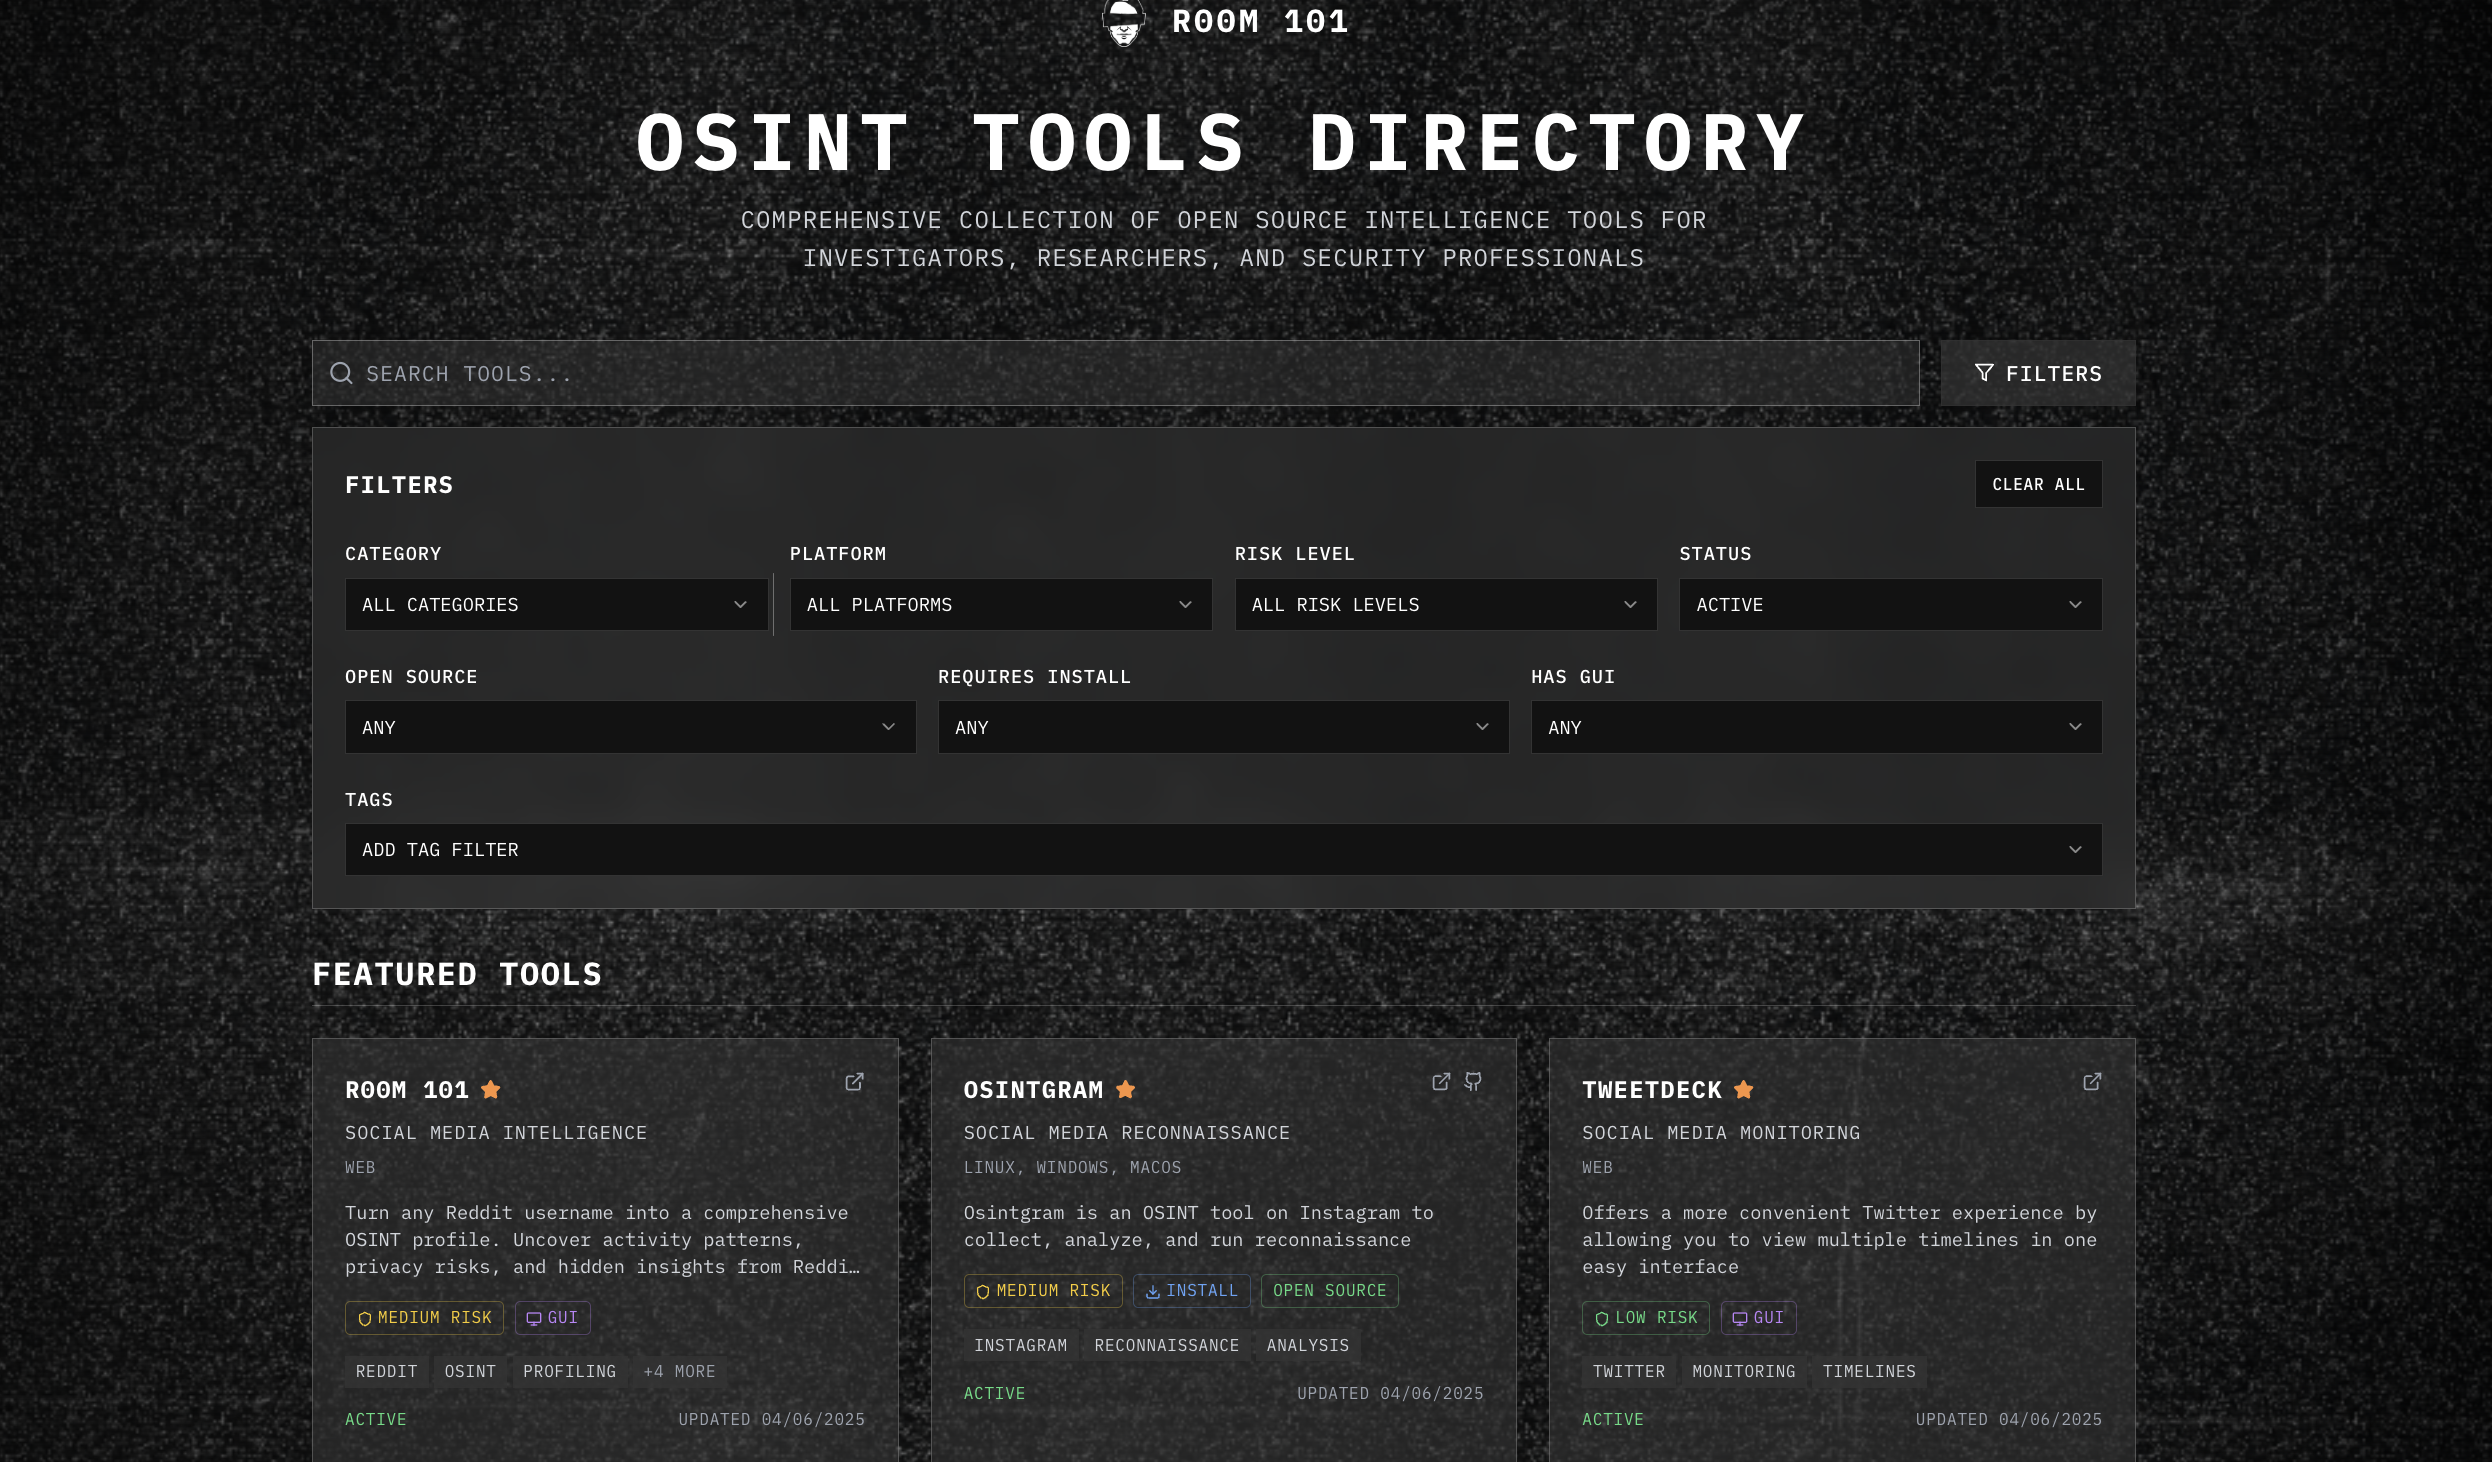Click the Reconnaissance tag
Screen dimensions: 2492x1462
coord(1166,1346)
